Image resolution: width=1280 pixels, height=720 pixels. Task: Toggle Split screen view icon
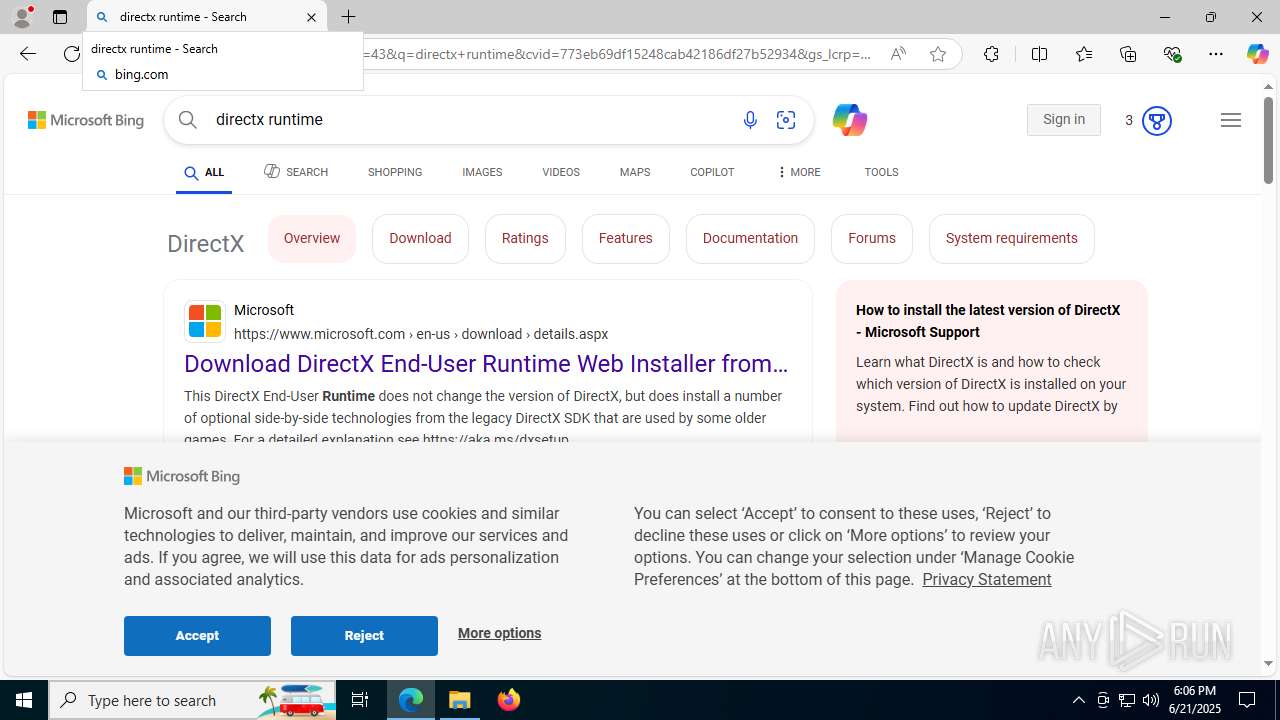[1039, 54]
